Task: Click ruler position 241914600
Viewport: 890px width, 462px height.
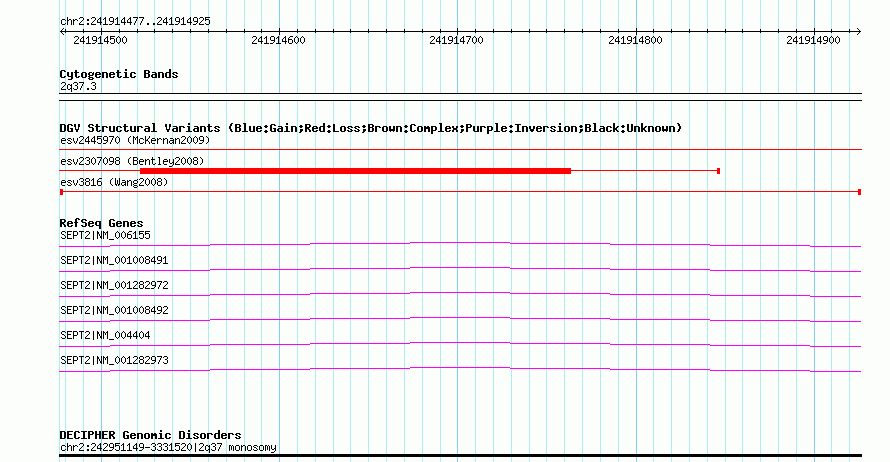Action: coord(278,40)
